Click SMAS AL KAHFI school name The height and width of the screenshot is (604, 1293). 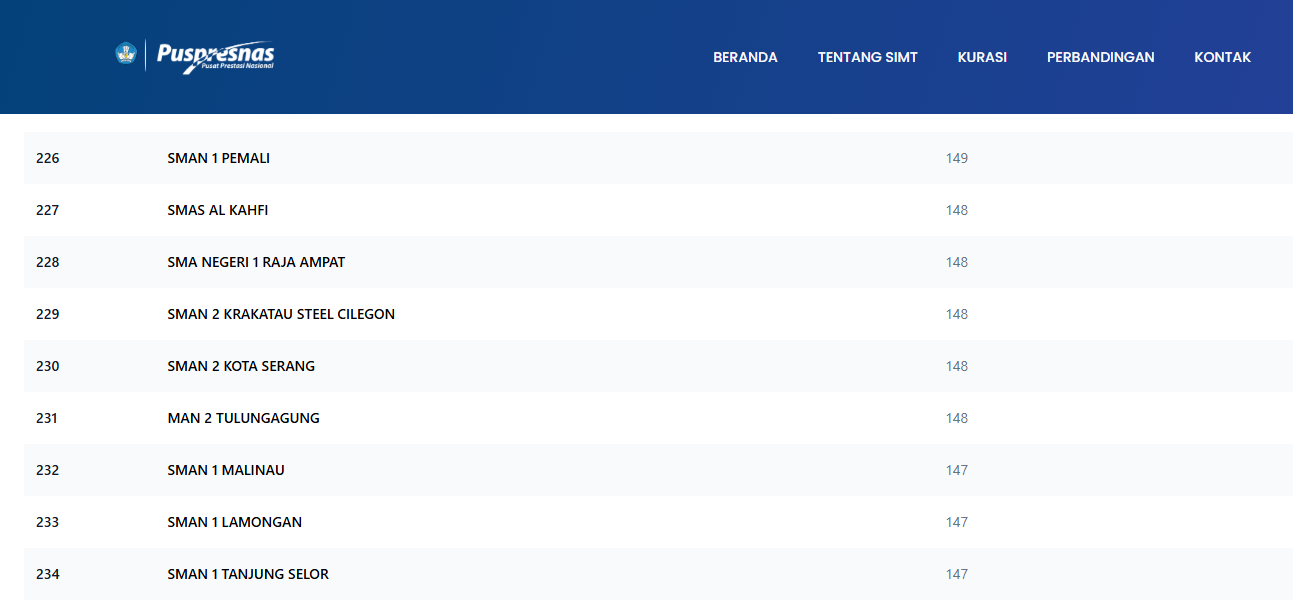[x=217, y=210]
